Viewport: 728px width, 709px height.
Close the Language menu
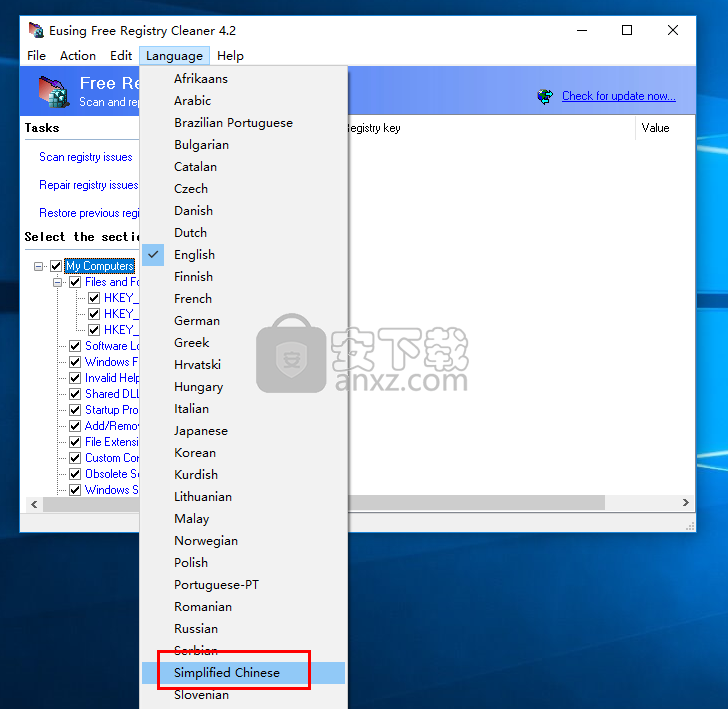tap(174, 56)
